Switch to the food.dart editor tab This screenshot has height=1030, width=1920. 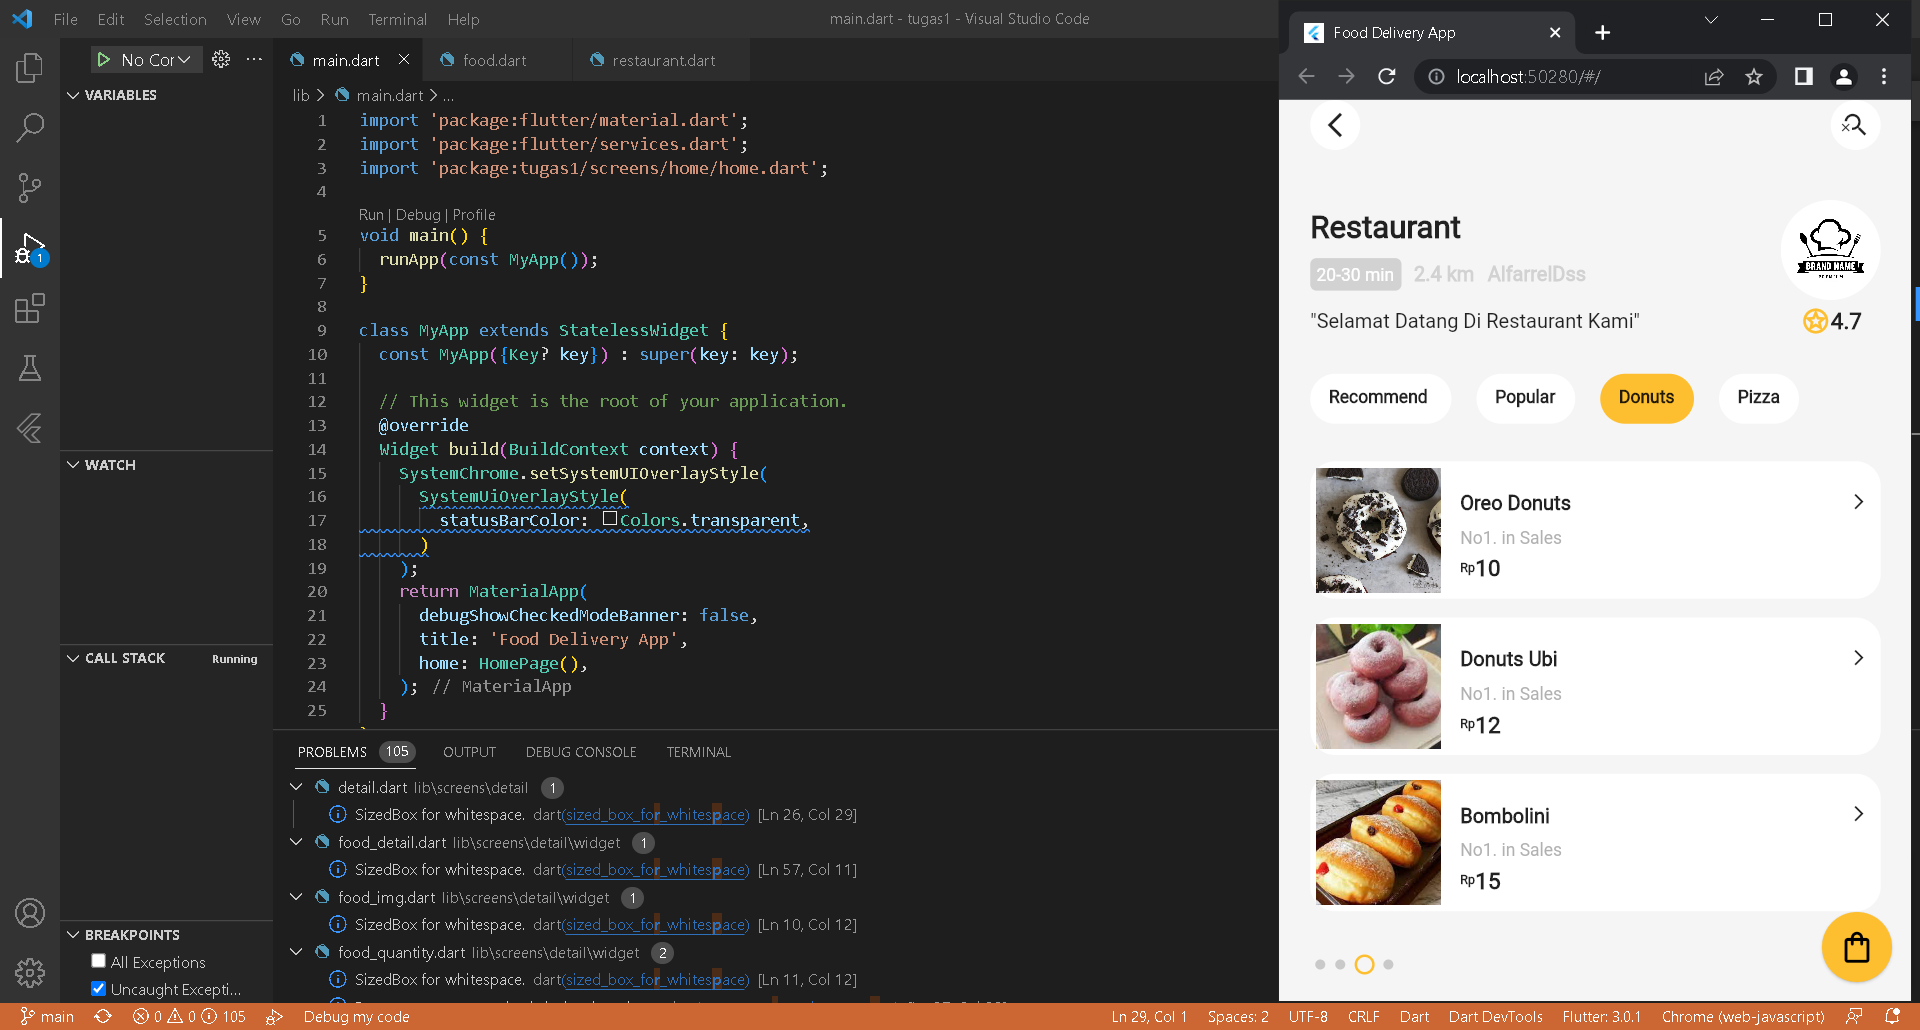[494, 60]
